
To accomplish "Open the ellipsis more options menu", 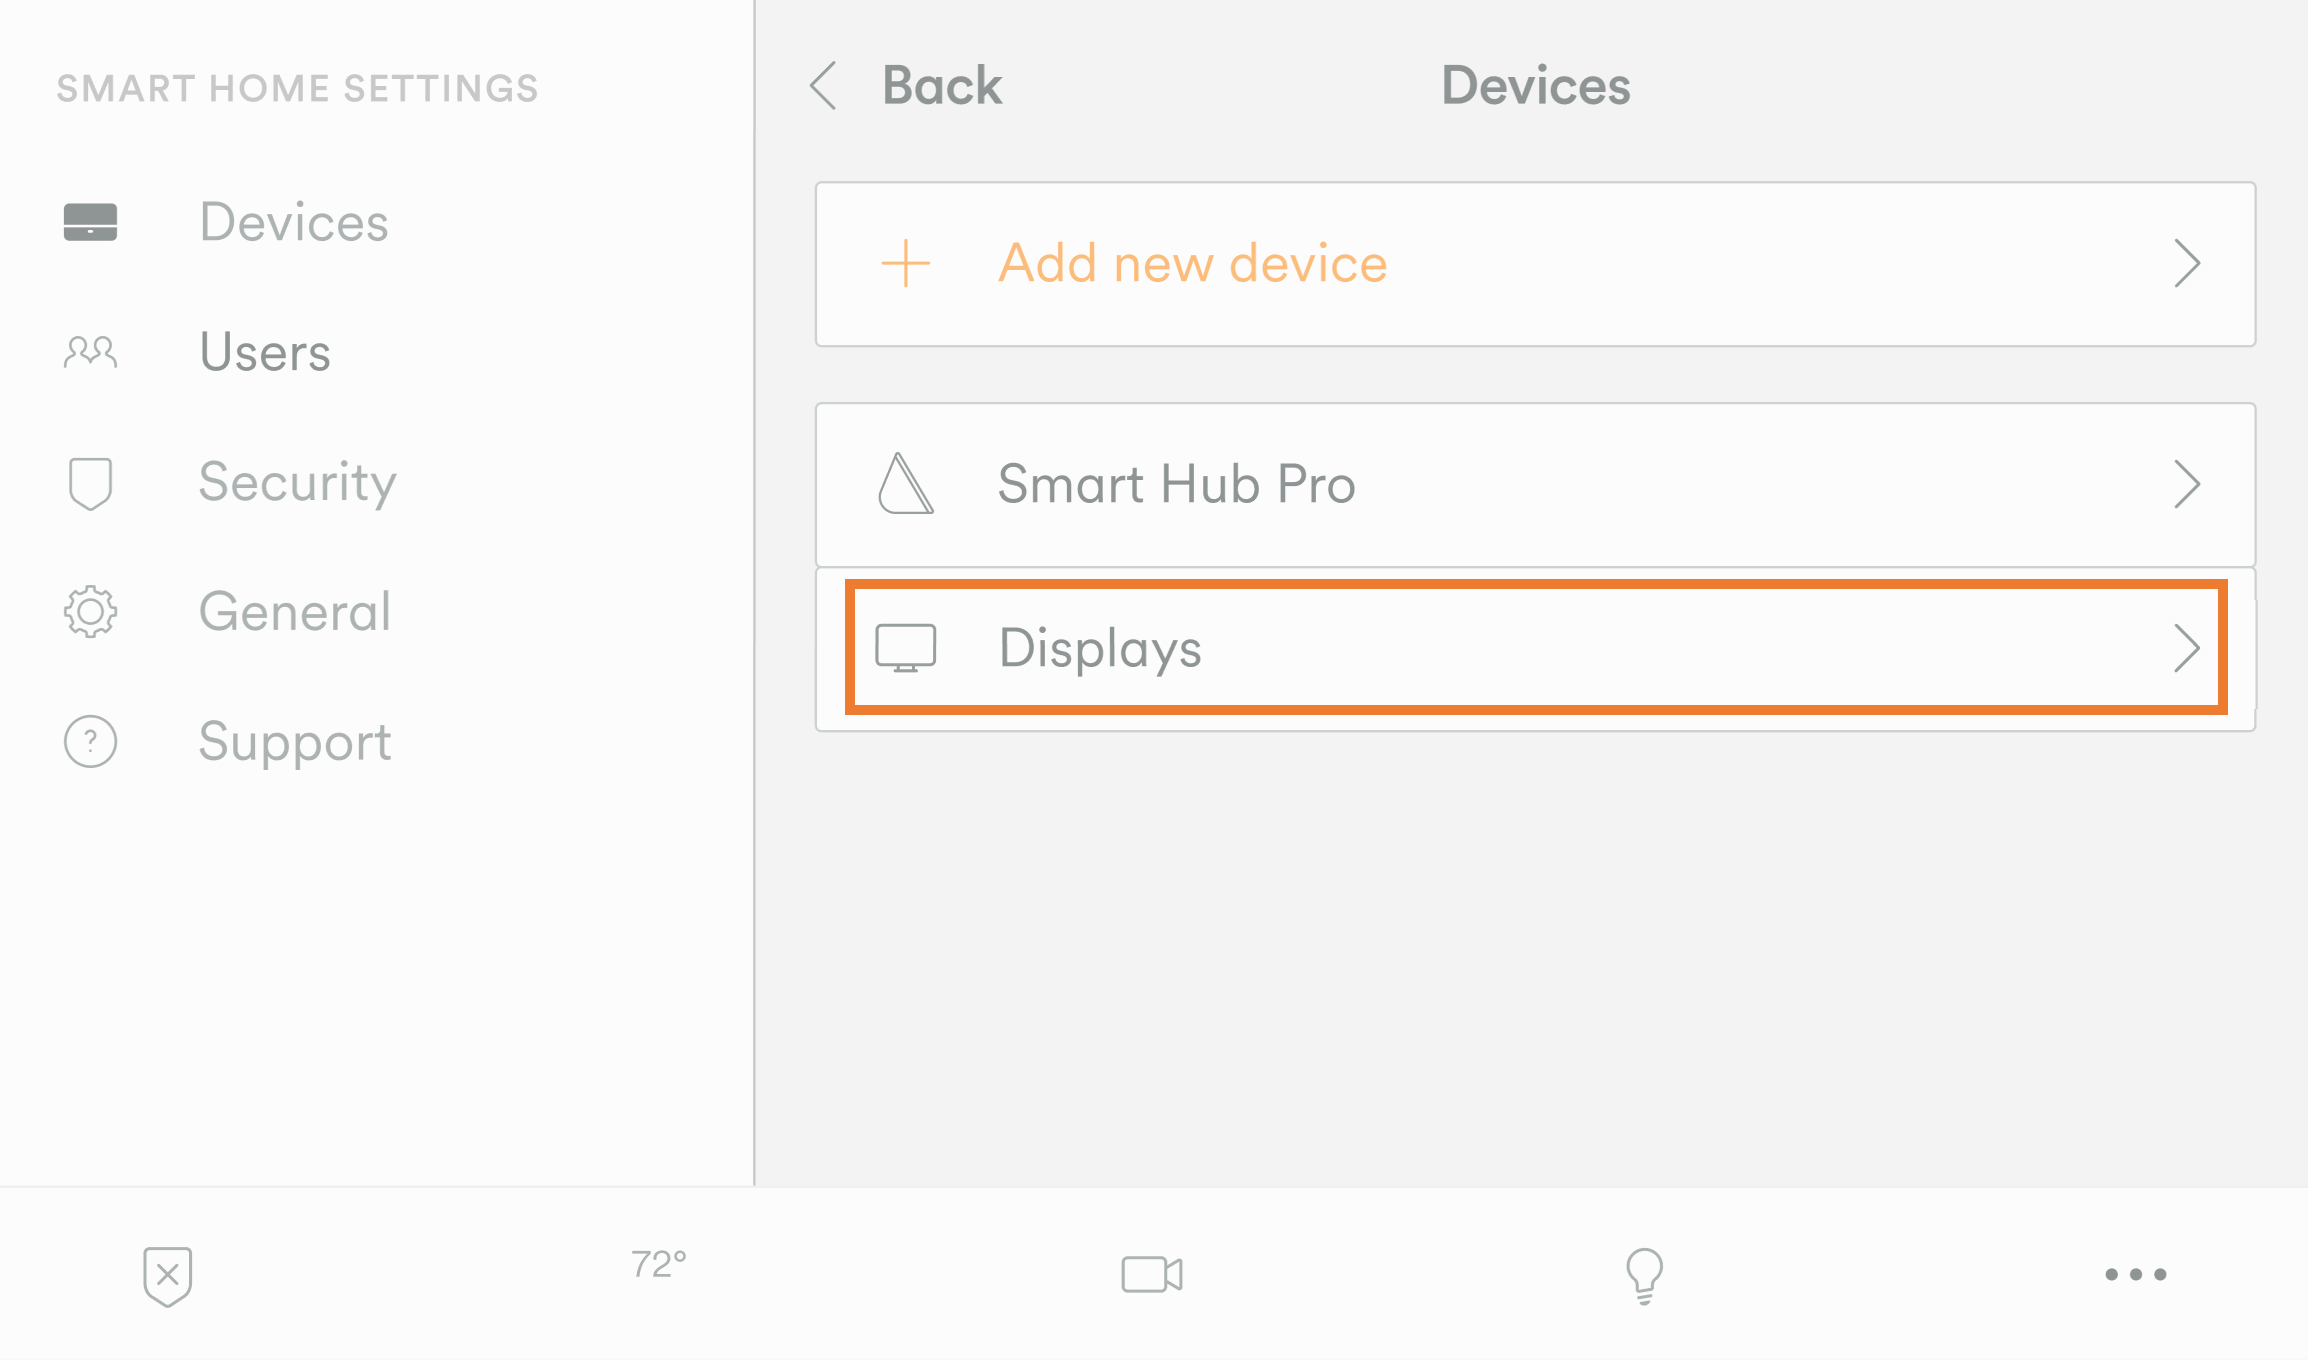I will [x=2135, y=1274].
